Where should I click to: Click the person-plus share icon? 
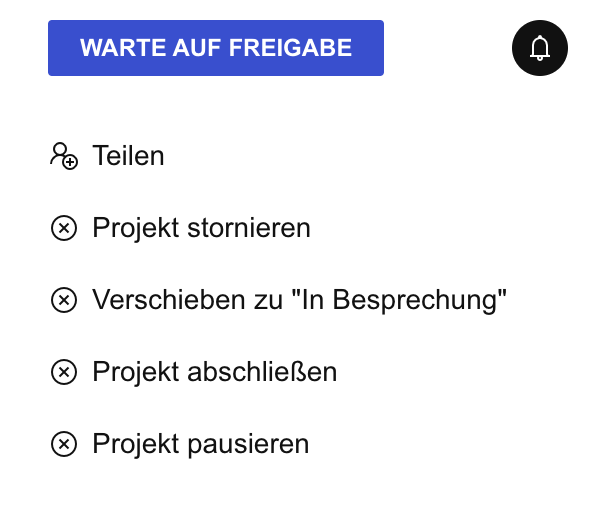point(64,156)
